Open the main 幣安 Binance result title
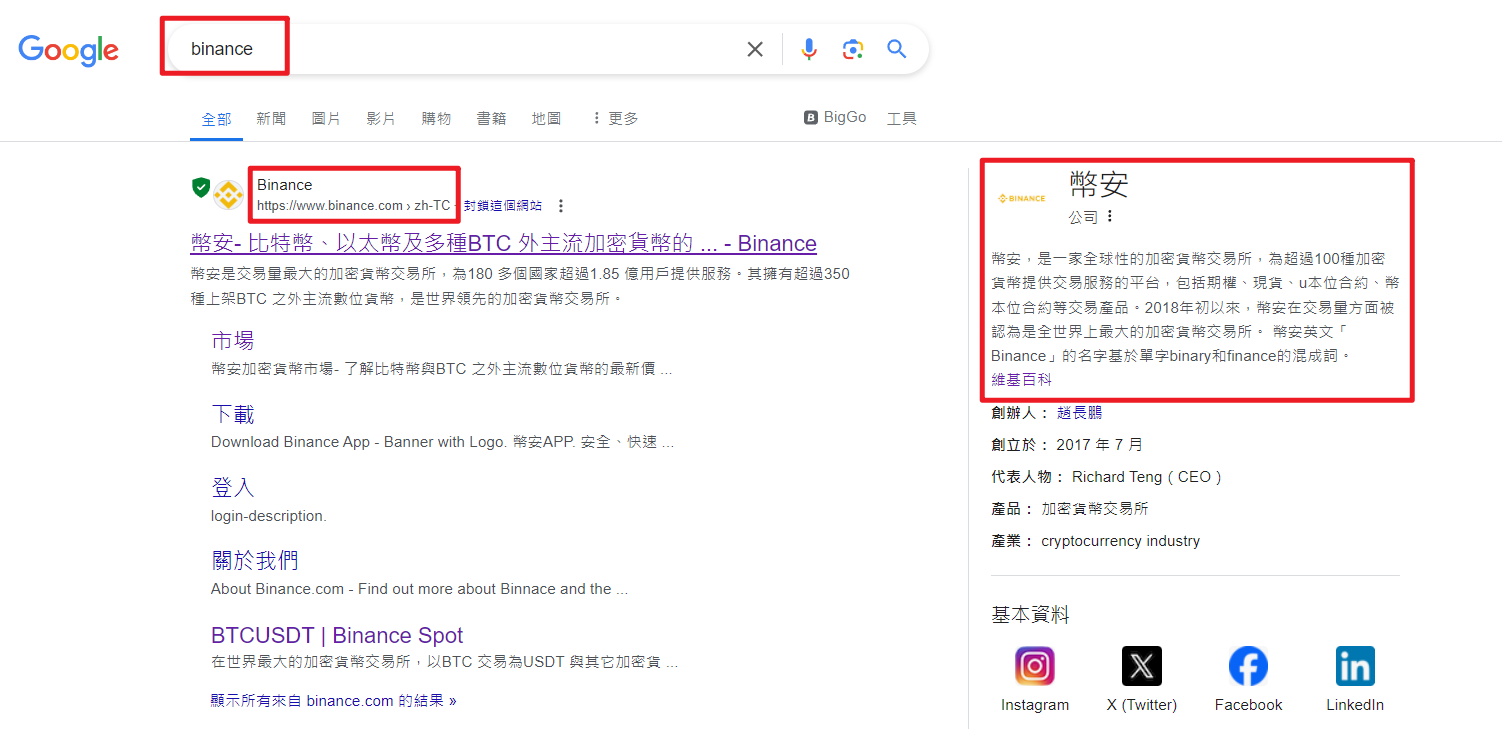1502x729 pixels. [x=503, y=243]
